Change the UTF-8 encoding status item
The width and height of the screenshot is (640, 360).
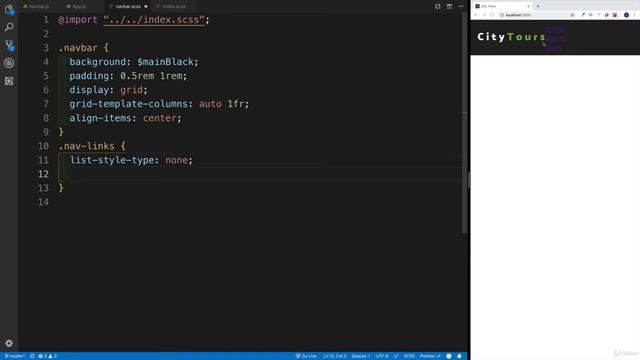tap(382, 356)
